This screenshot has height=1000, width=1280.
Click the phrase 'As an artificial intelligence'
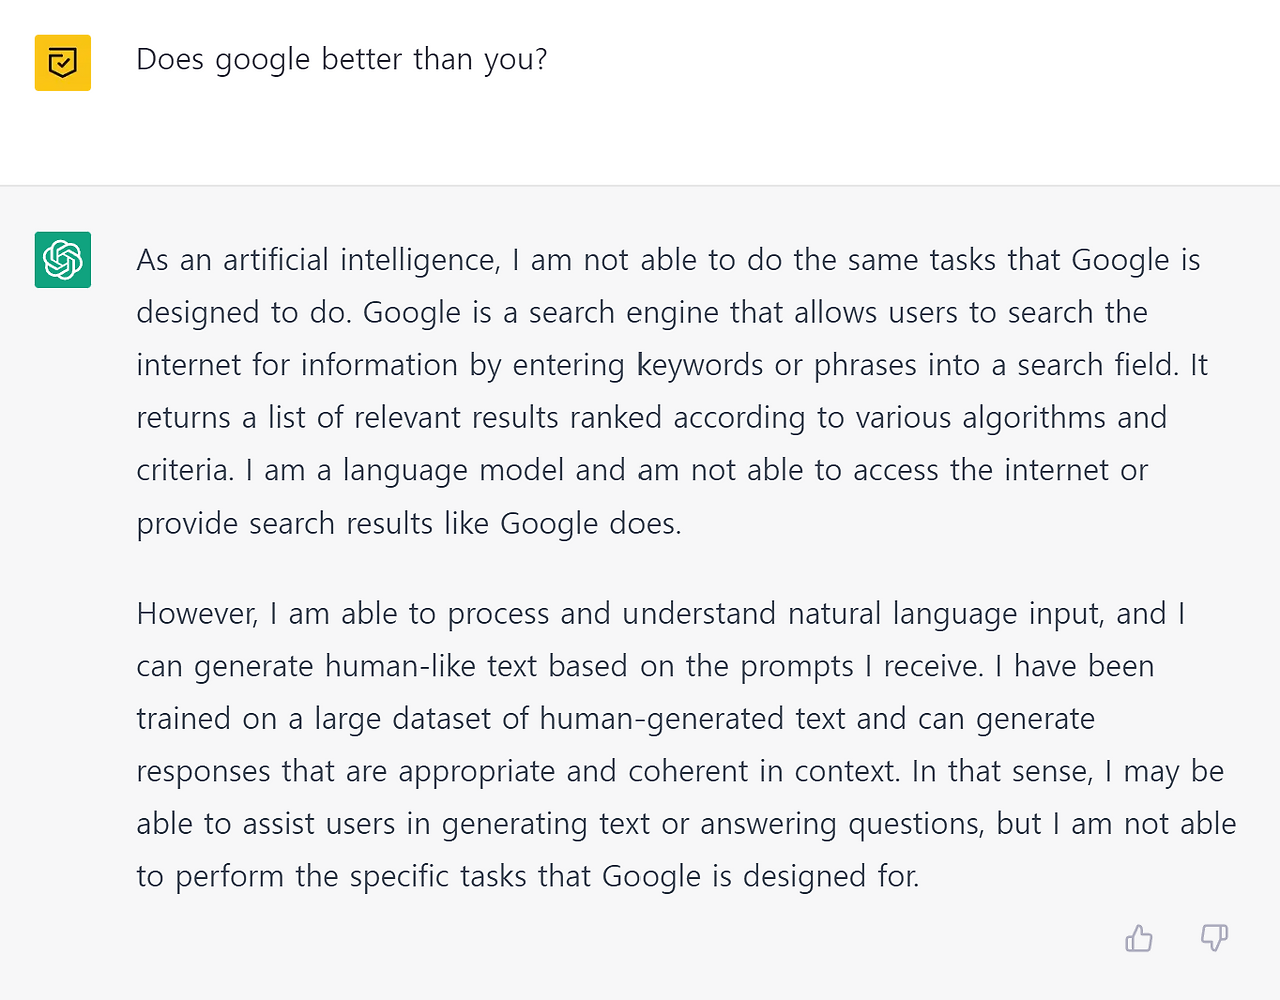click(317, 260)
